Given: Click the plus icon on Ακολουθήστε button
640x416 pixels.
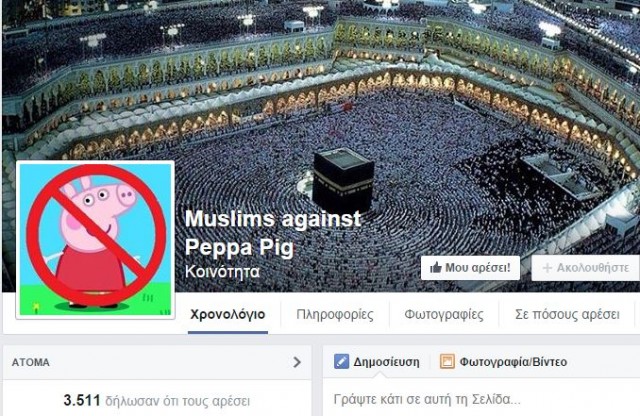Looking at the screenshot, I should [x=547, y=268].
